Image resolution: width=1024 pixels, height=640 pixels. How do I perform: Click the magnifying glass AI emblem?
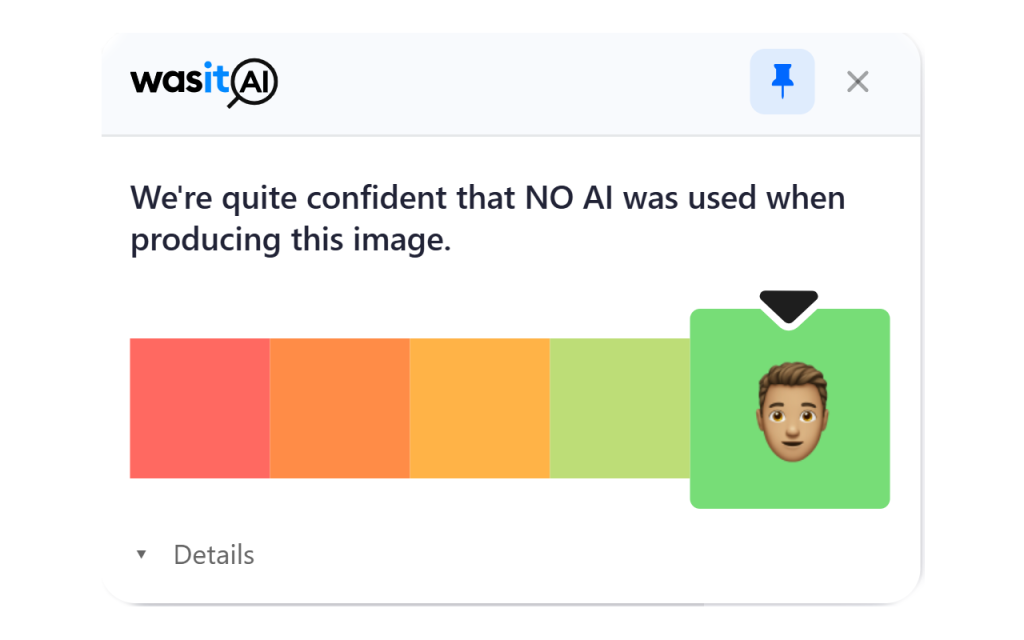pos(252,83)
